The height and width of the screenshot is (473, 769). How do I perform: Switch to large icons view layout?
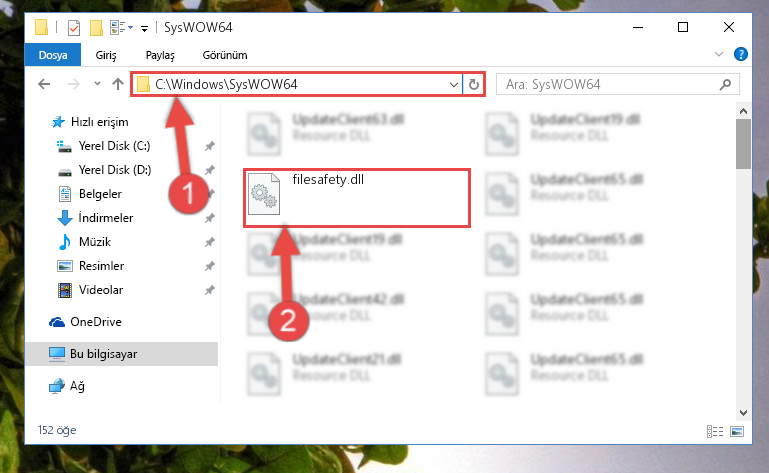[x=737, y=431]
